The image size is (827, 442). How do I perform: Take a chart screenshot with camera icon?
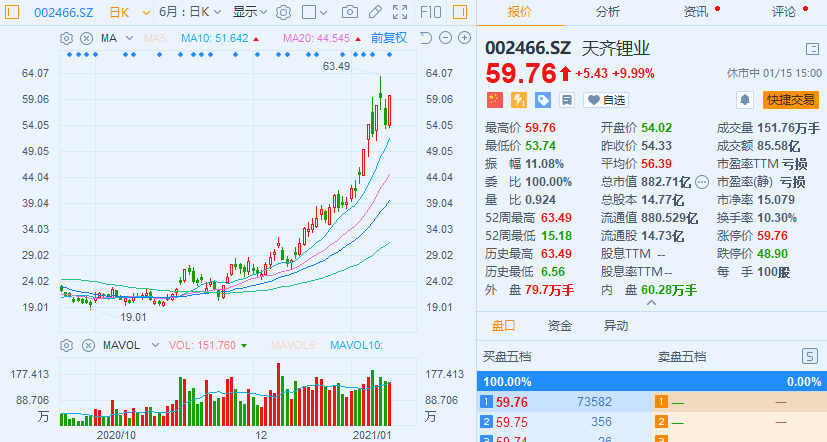pos(349,12)
